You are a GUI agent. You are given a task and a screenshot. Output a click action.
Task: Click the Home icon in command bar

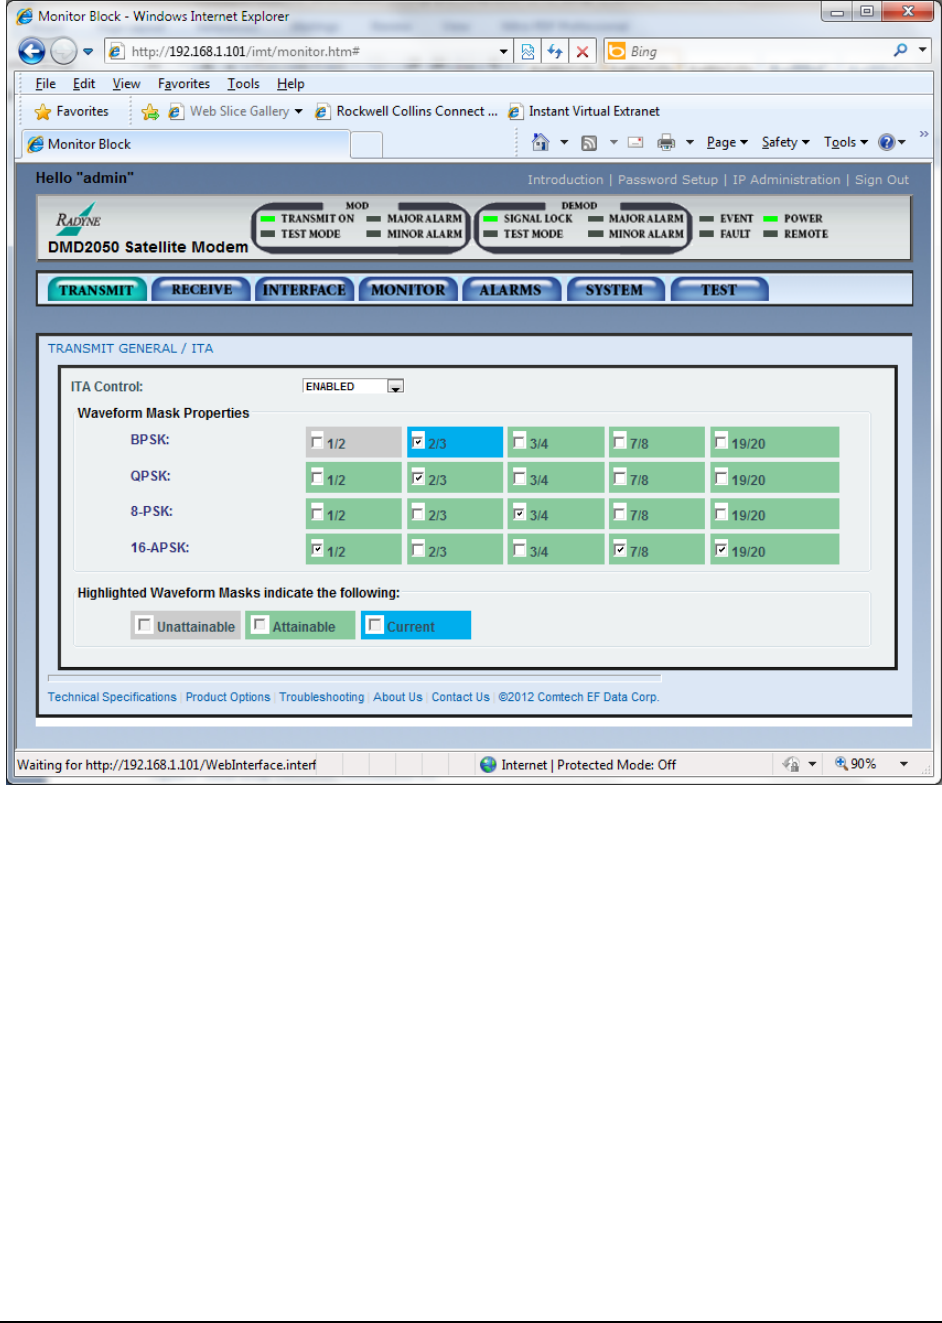[x=540, y=143]
